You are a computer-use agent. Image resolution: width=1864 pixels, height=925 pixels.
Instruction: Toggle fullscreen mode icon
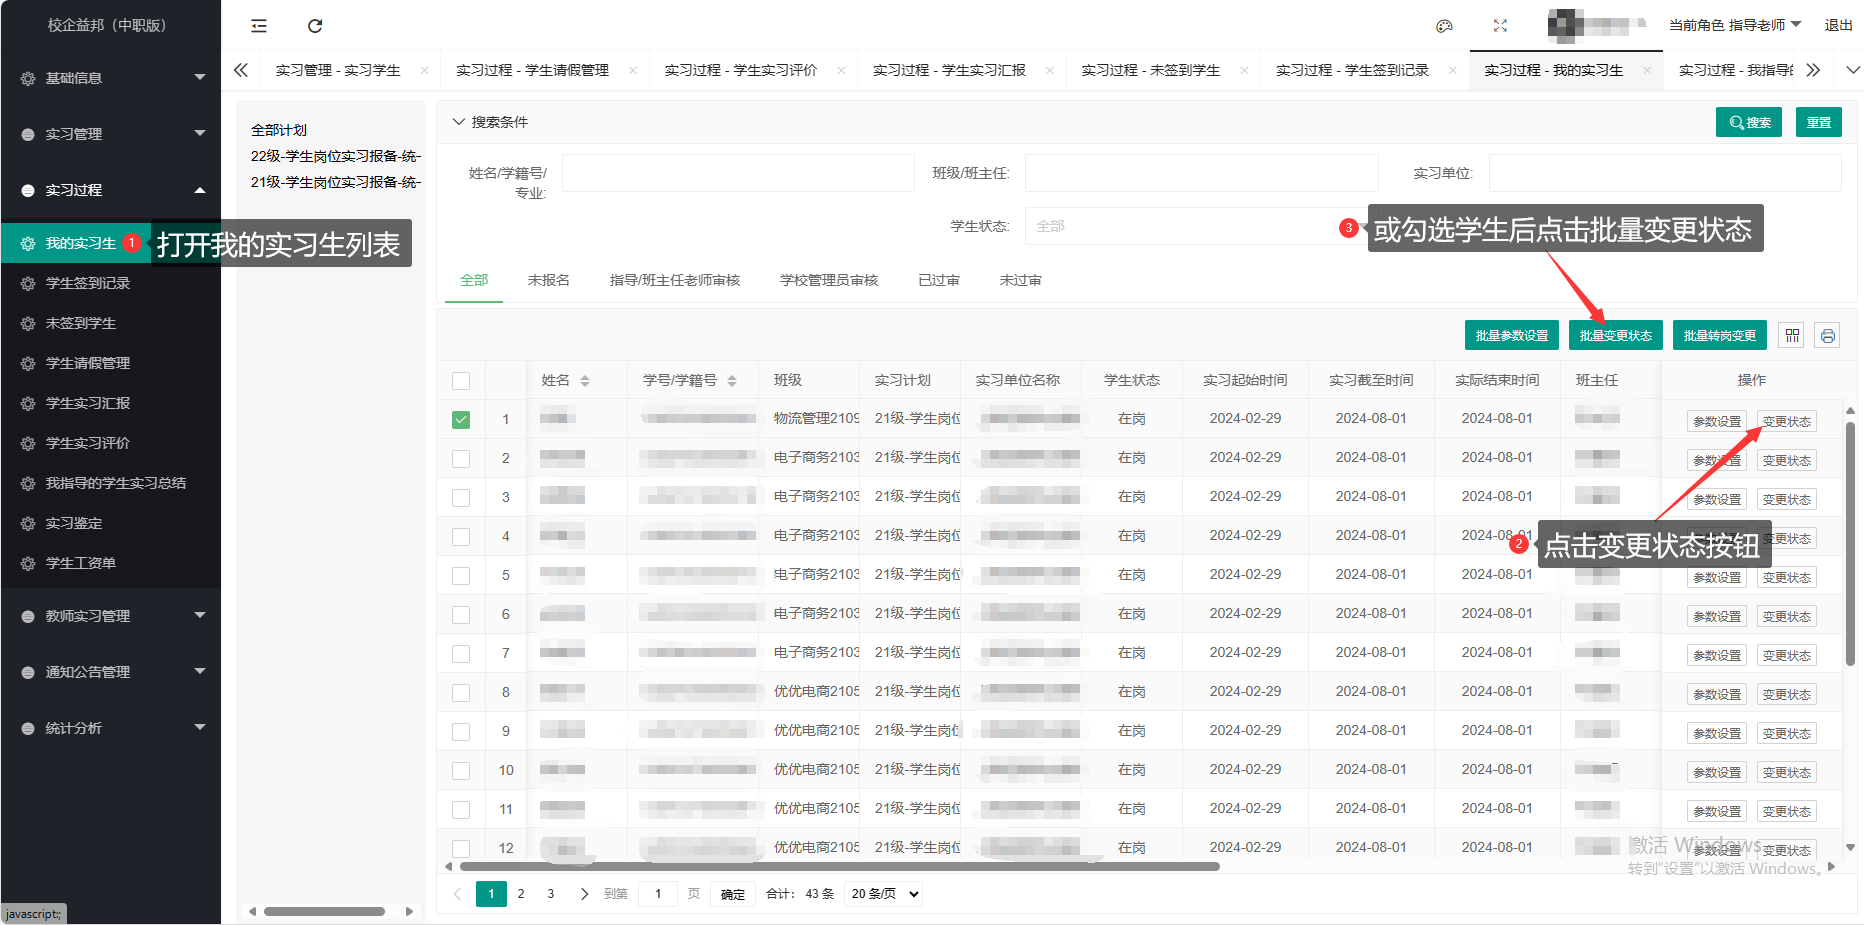point(1500,26)
